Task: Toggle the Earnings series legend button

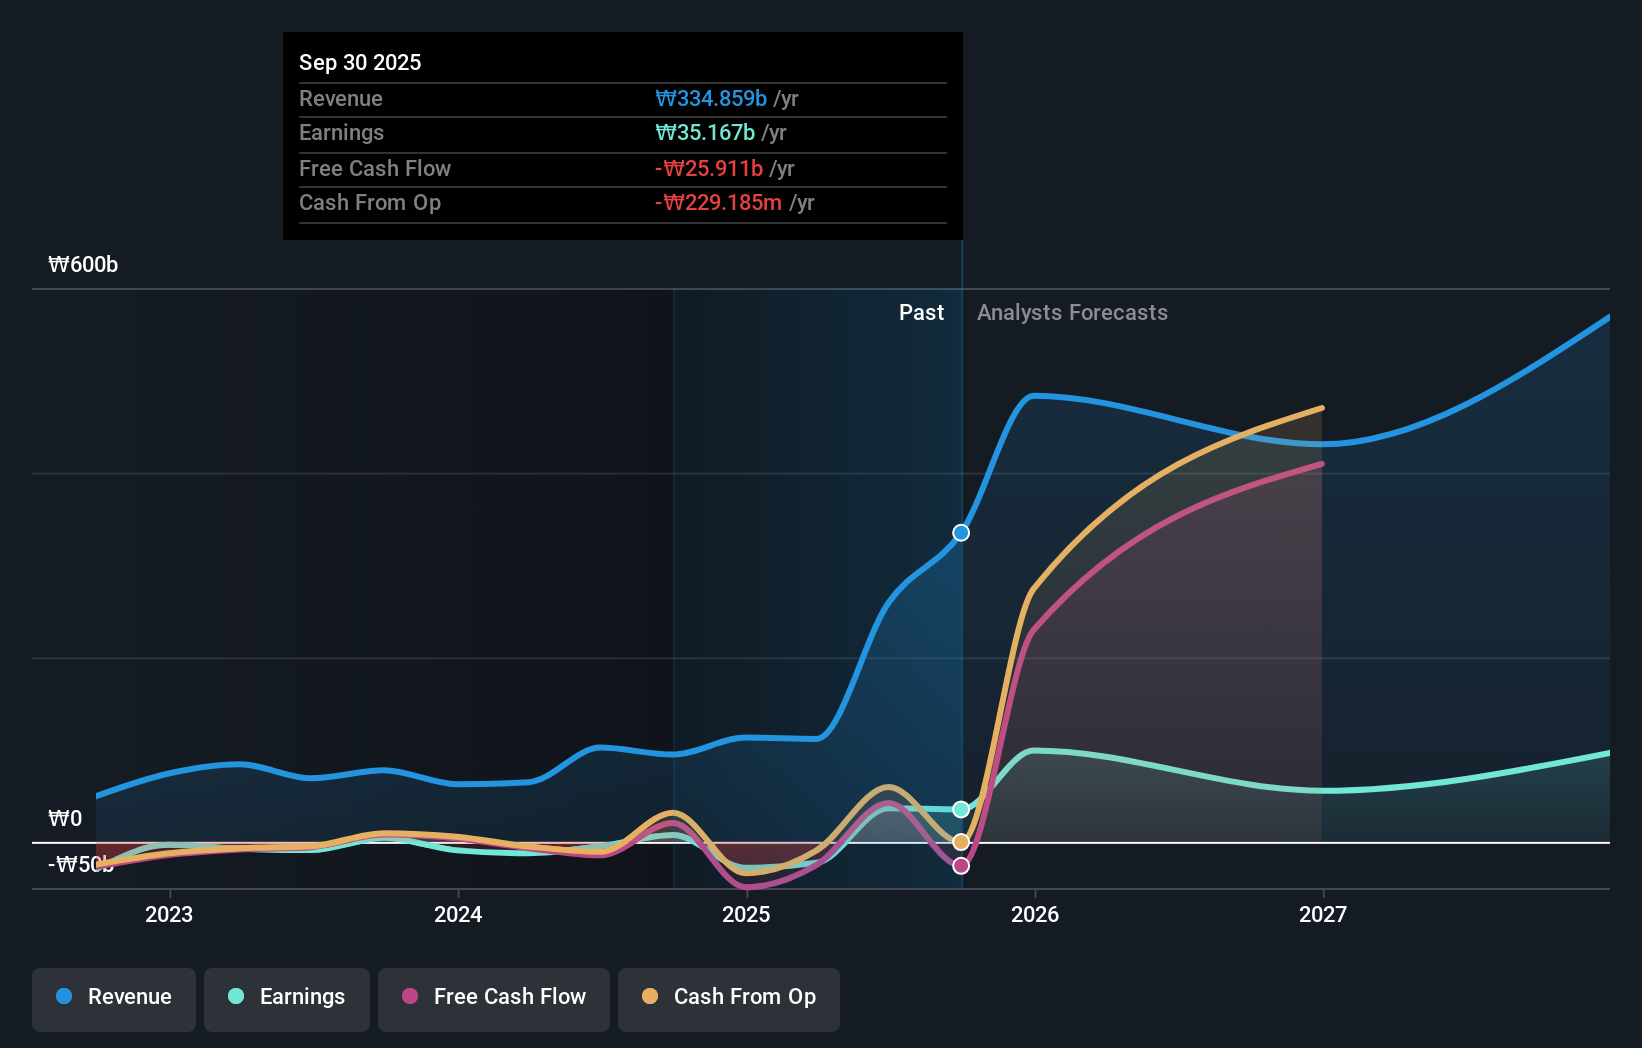Action: tap(287, 998)
